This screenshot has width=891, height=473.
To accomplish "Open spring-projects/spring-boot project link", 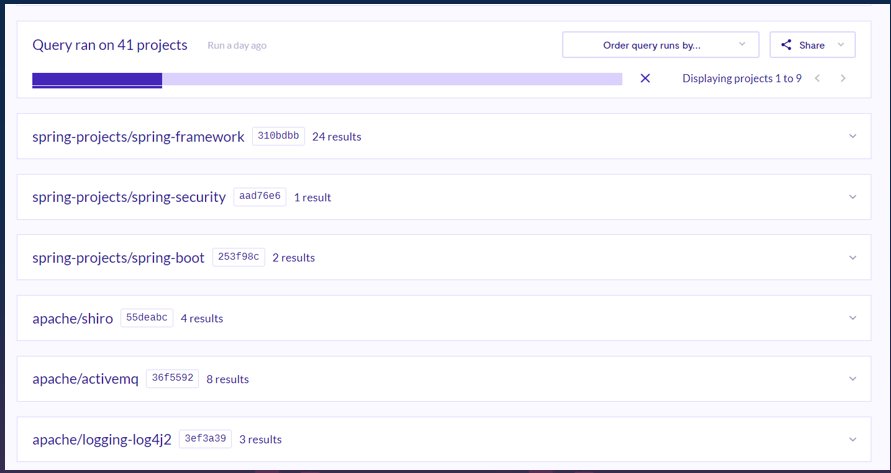I will [x=118, y=258].
